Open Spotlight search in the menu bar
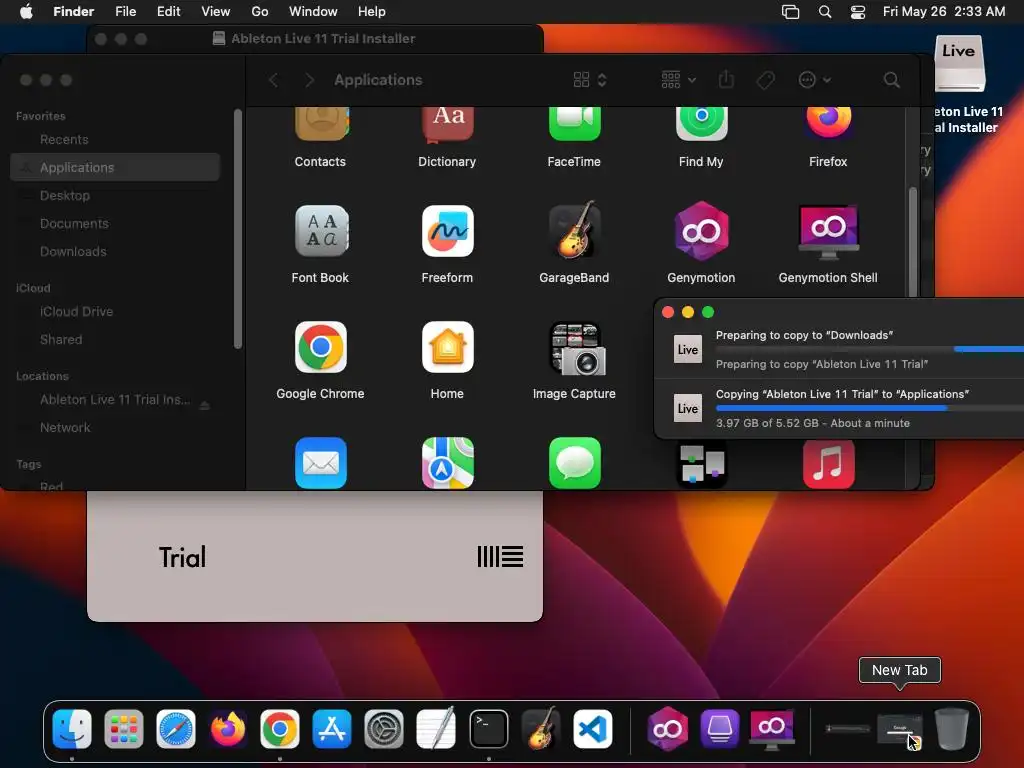 tap(825, 12)
